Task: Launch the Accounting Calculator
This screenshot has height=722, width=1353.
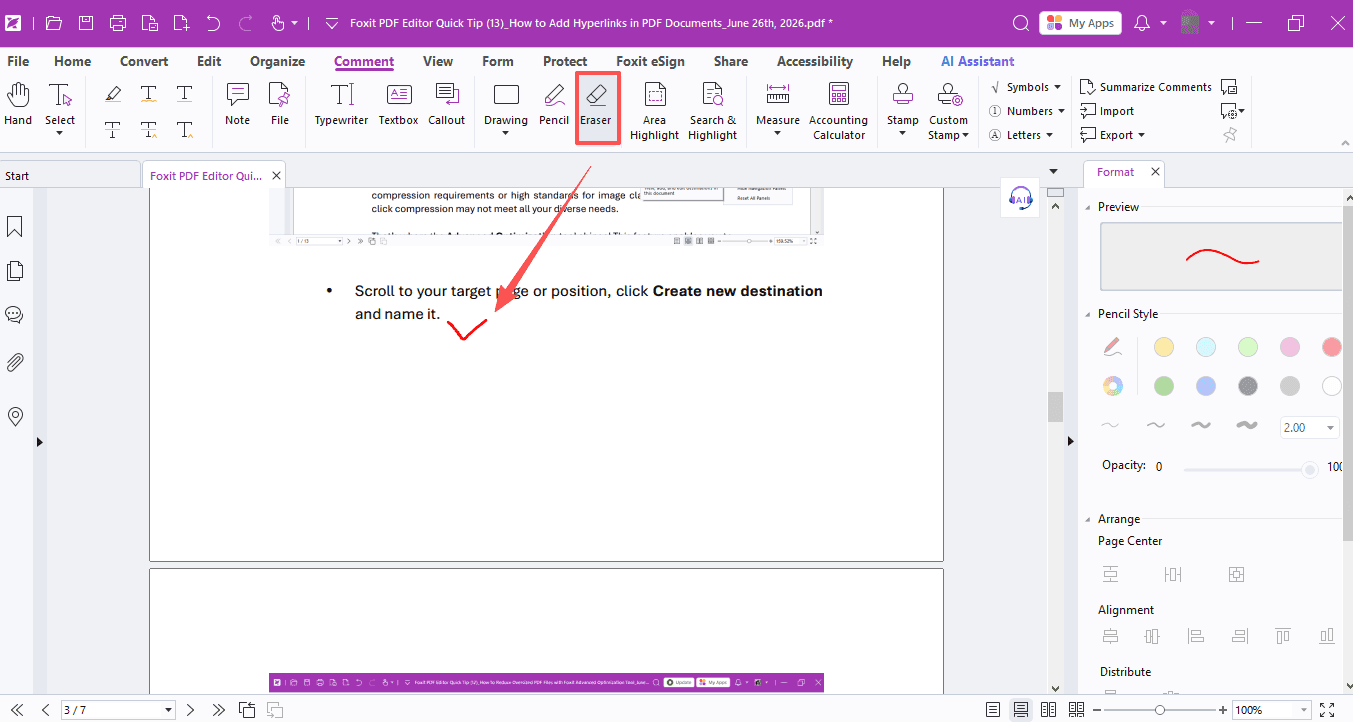Action: (x=838, y=111)
